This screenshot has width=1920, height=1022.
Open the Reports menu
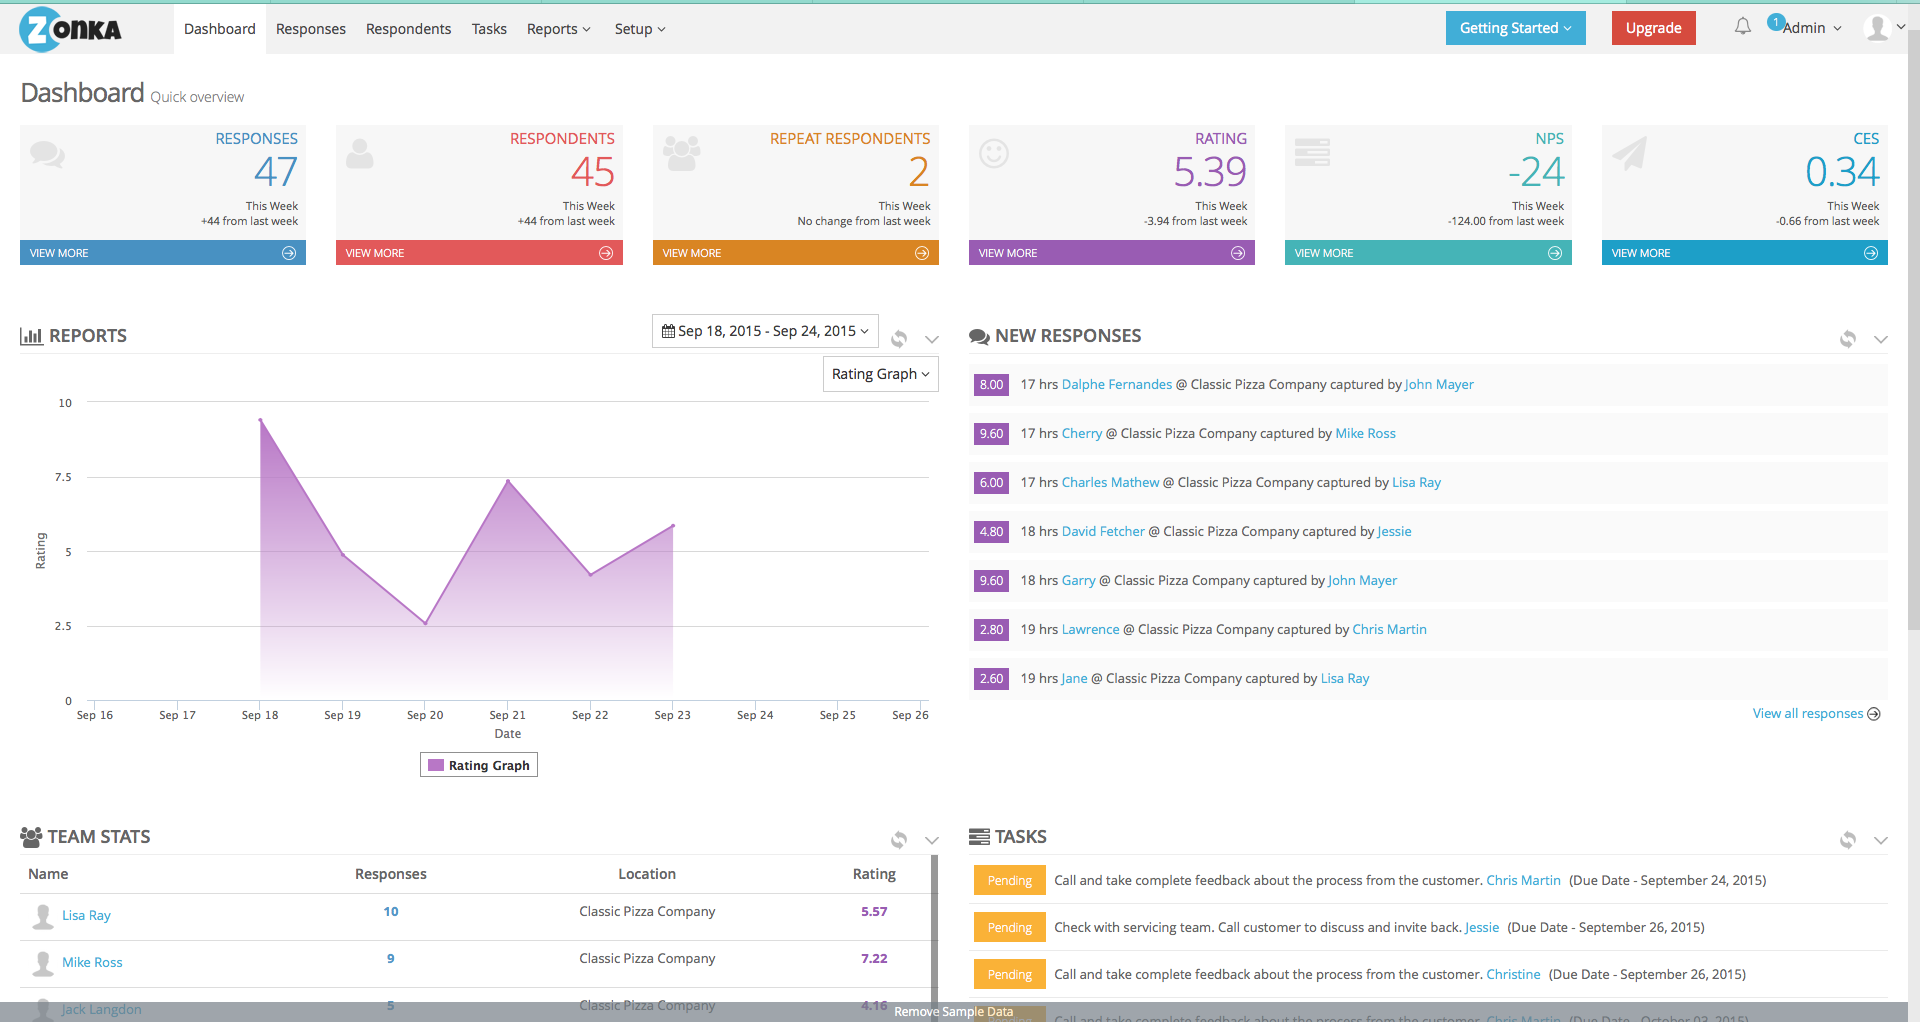(558, 29)
